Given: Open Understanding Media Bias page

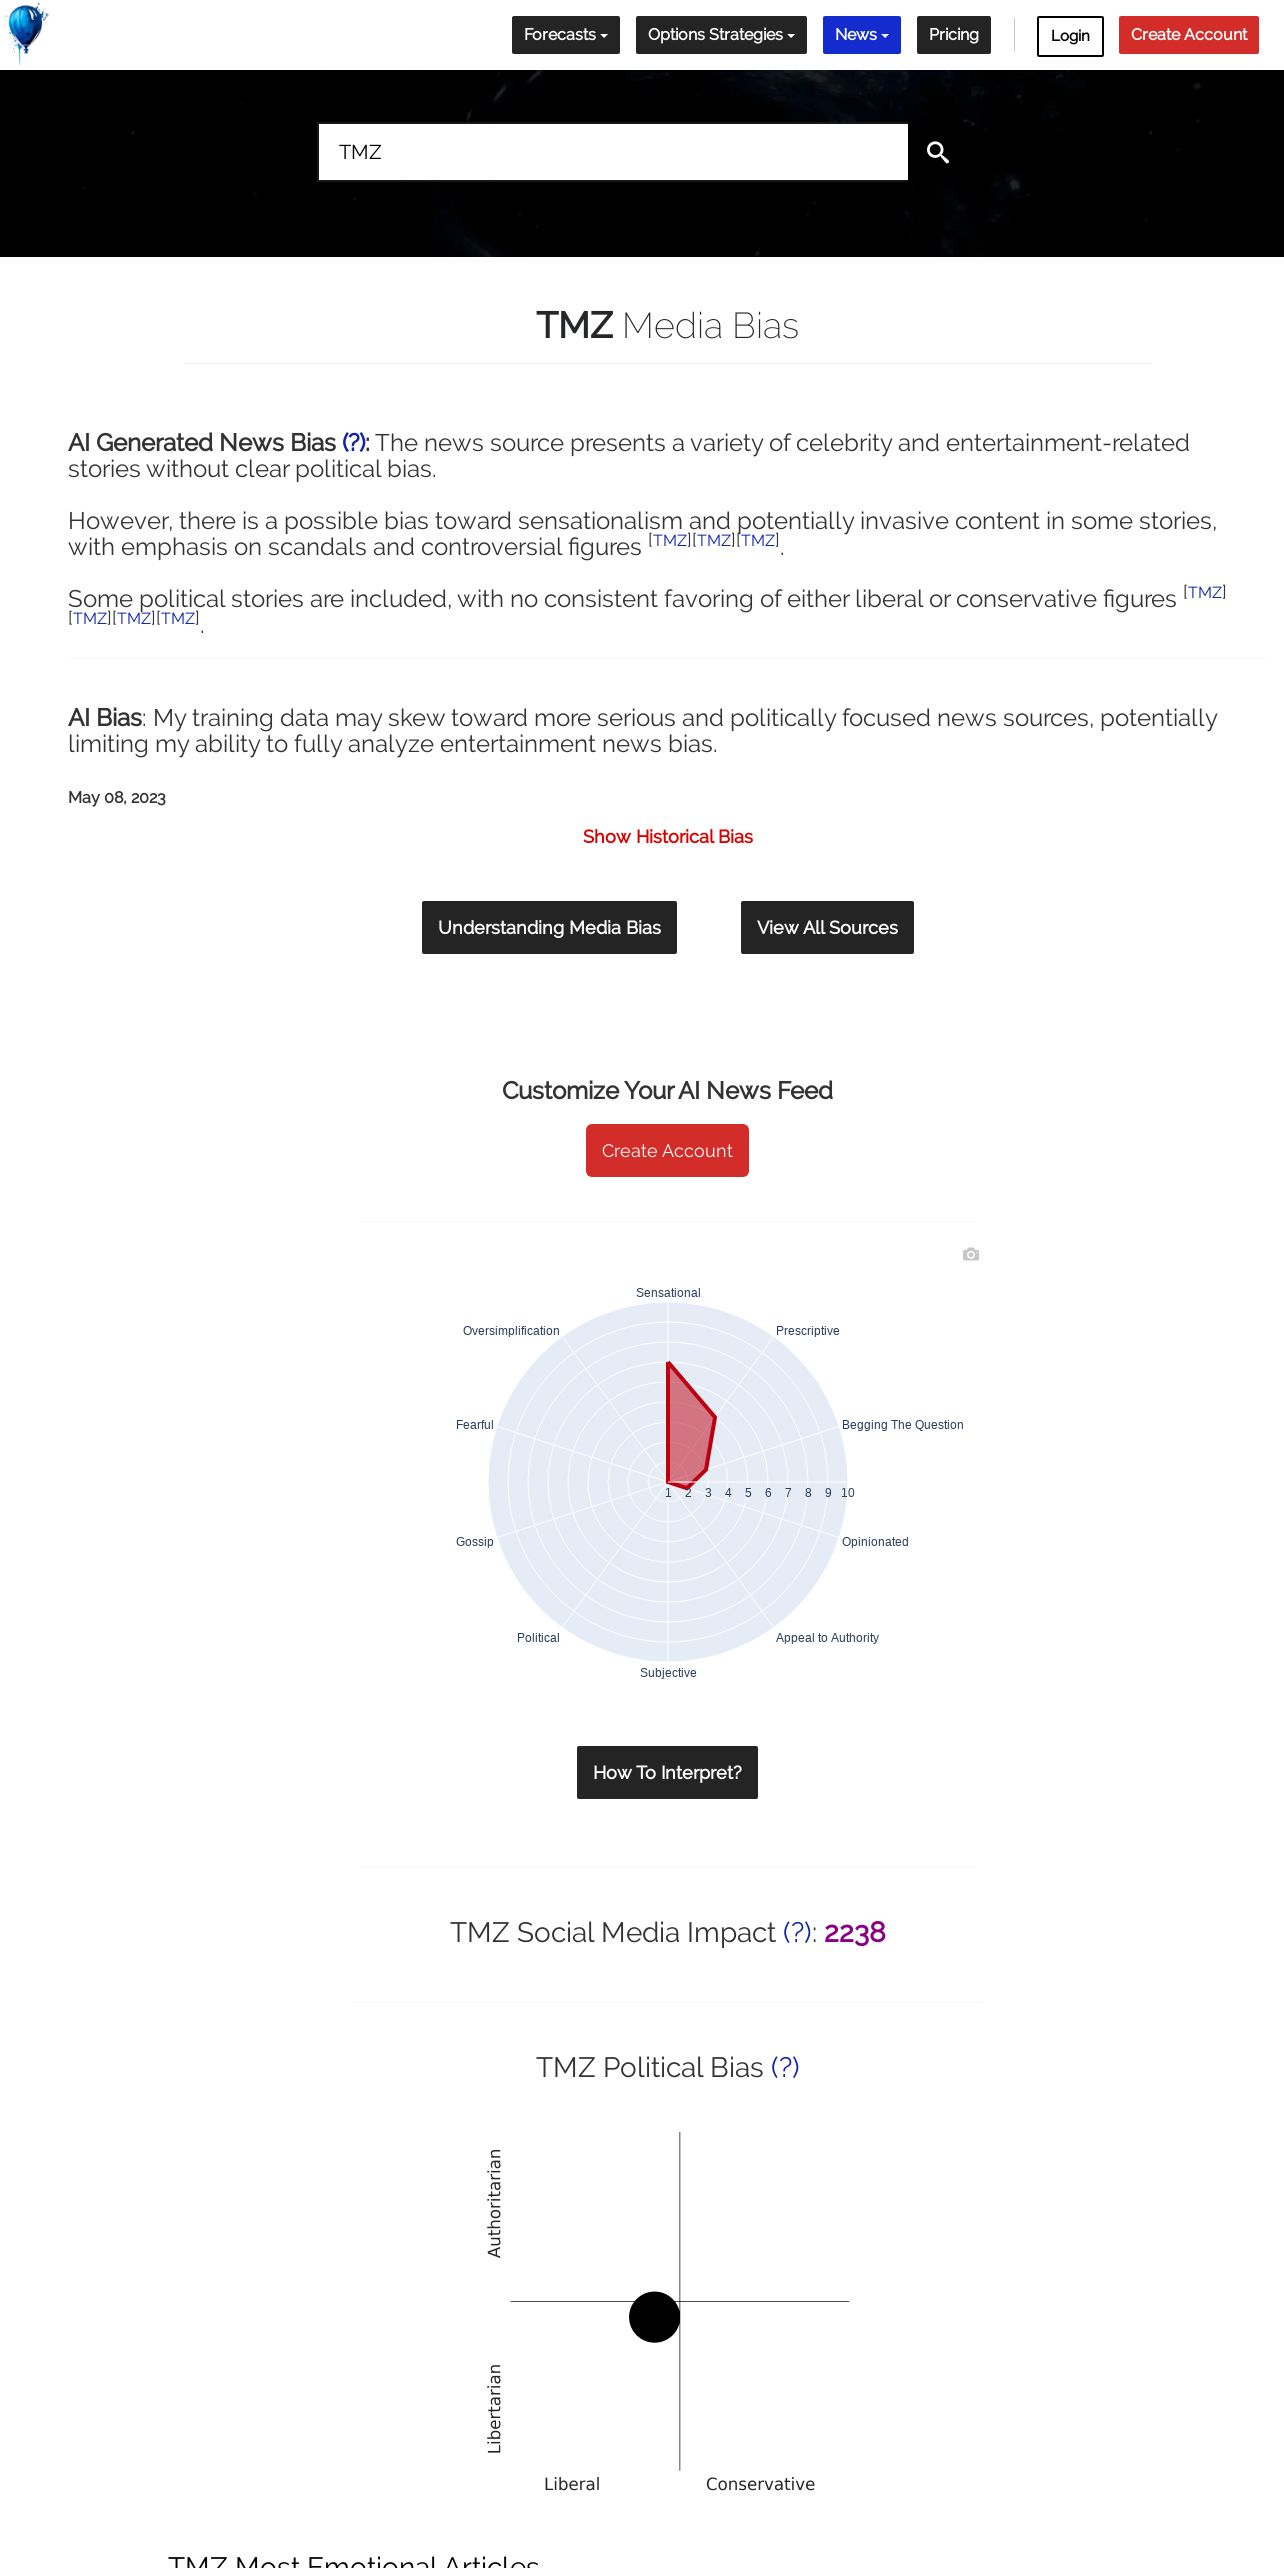Looking at the screenshot, I should coord(549,927).
